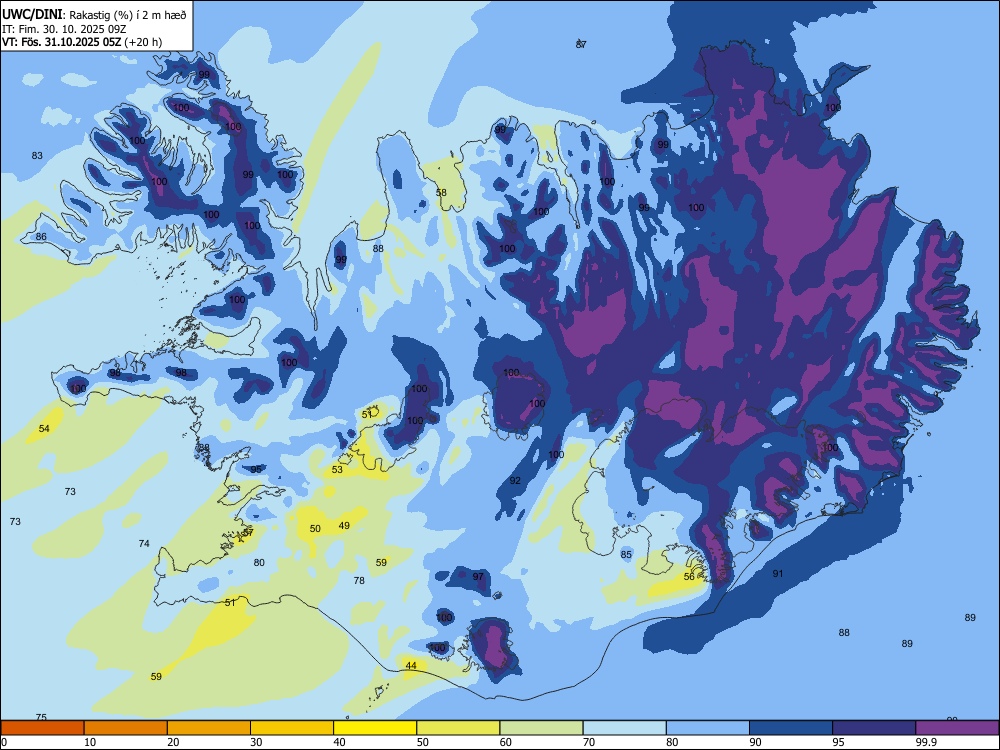This screenshot has width=1000, height=750.
Task: Click the map humidity value '87'
Action: 580,44
